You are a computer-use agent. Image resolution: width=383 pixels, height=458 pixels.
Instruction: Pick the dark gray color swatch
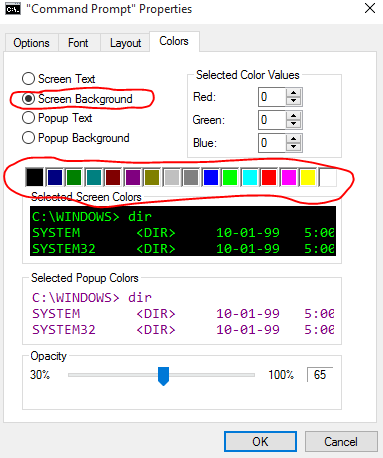(x=191, y=177)
